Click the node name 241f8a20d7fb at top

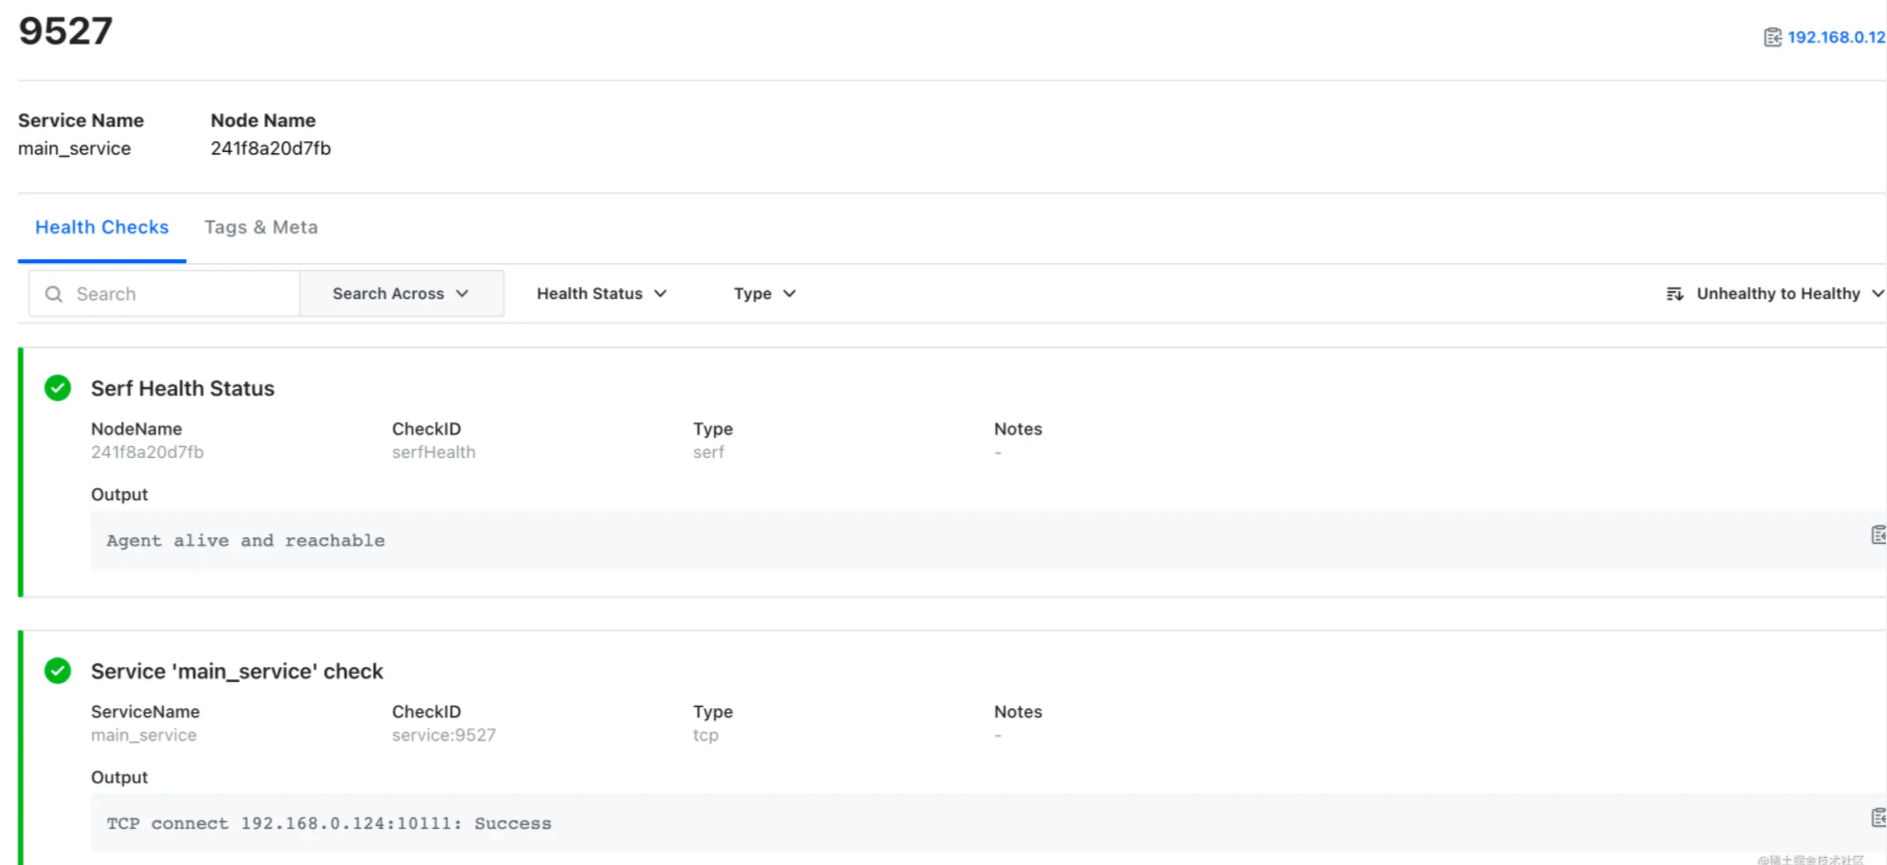pyautogui.click(x=270, y=149)
